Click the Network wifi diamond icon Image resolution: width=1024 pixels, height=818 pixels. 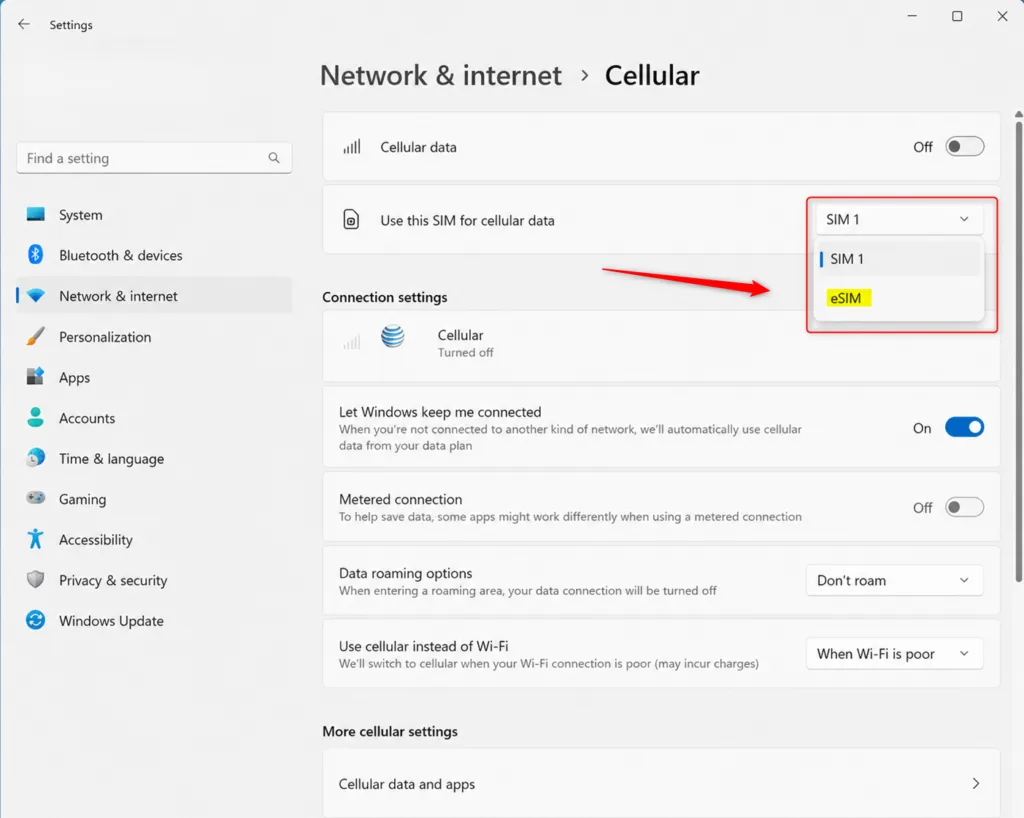pos(35,295)
